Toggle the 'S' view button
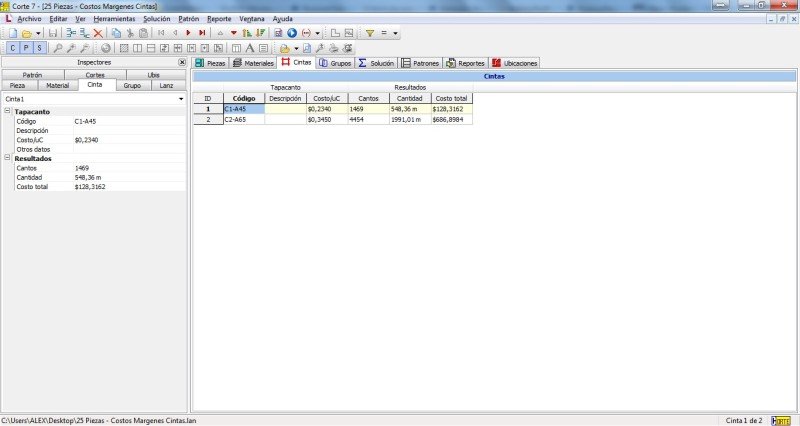 click(x=39, y=47)
